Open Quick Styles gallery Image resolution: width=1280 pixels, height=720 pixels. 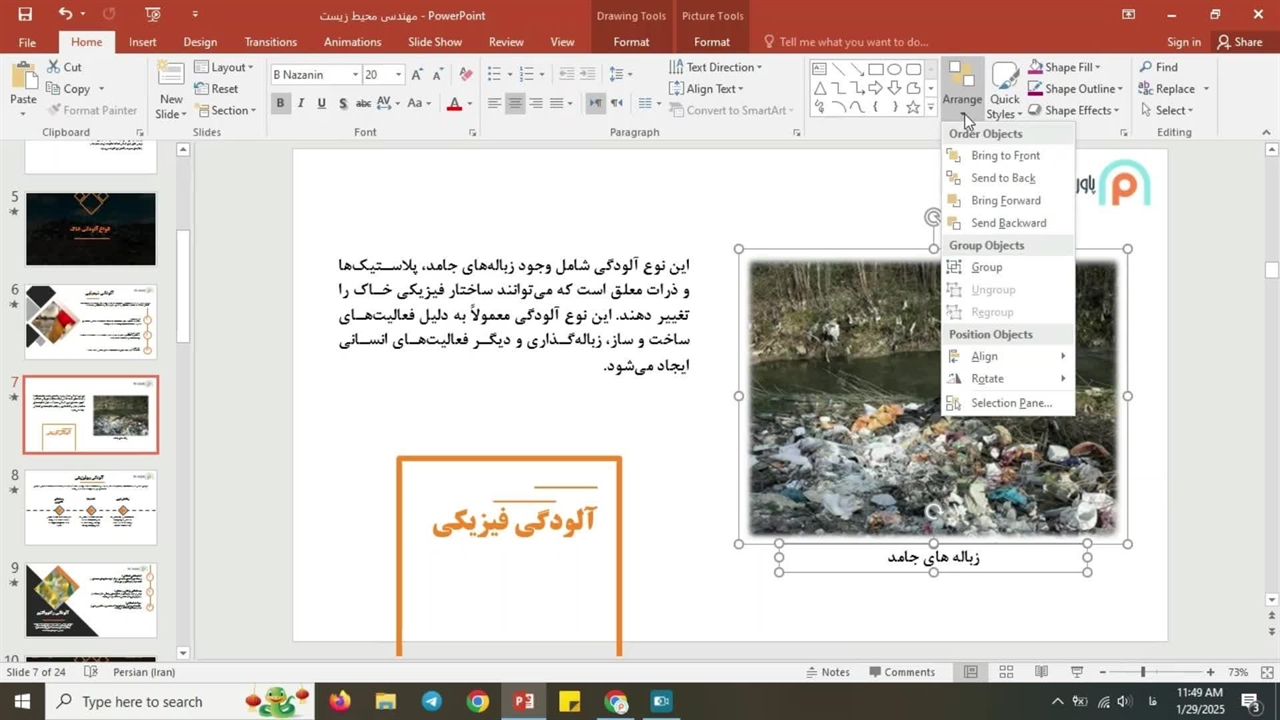click(x=1005, y=90)
